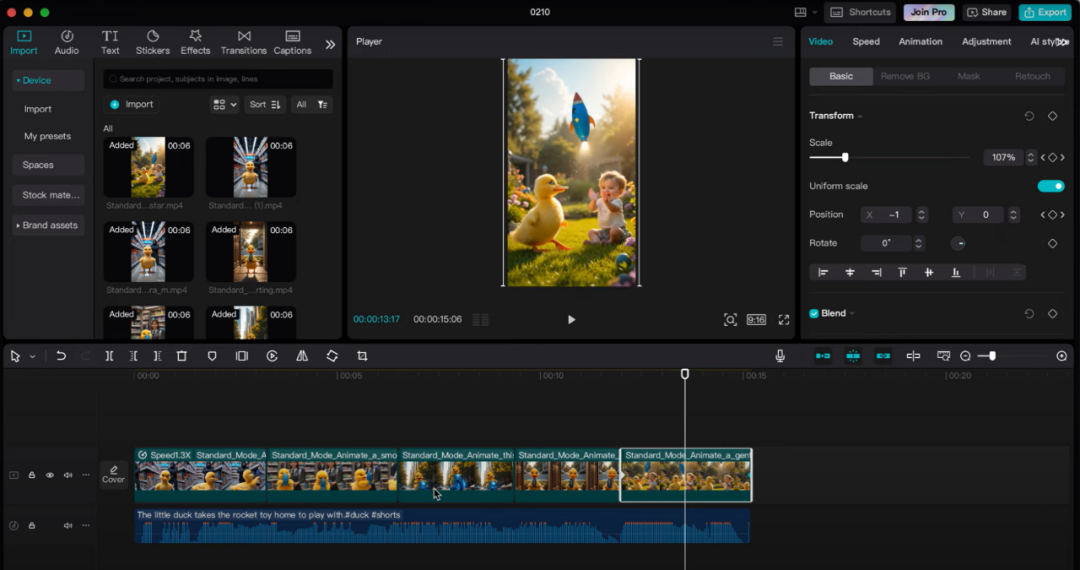Select the Mask sub-tab
This screenshot has height=570, width=1080.
coord(968,77)
